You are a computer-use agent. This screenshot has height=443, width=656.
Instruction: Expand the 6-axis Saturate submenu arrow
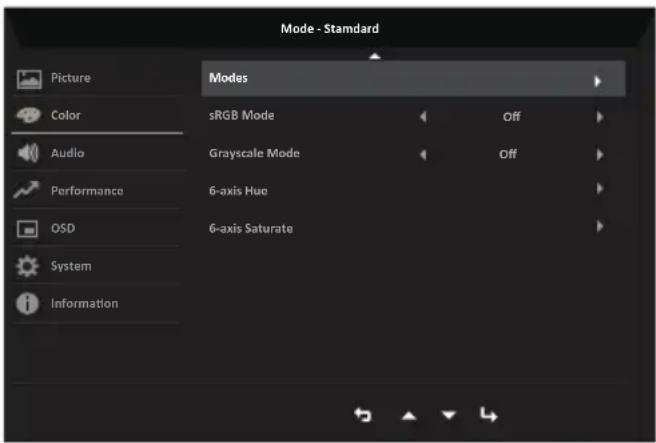[x=600, y=226]
